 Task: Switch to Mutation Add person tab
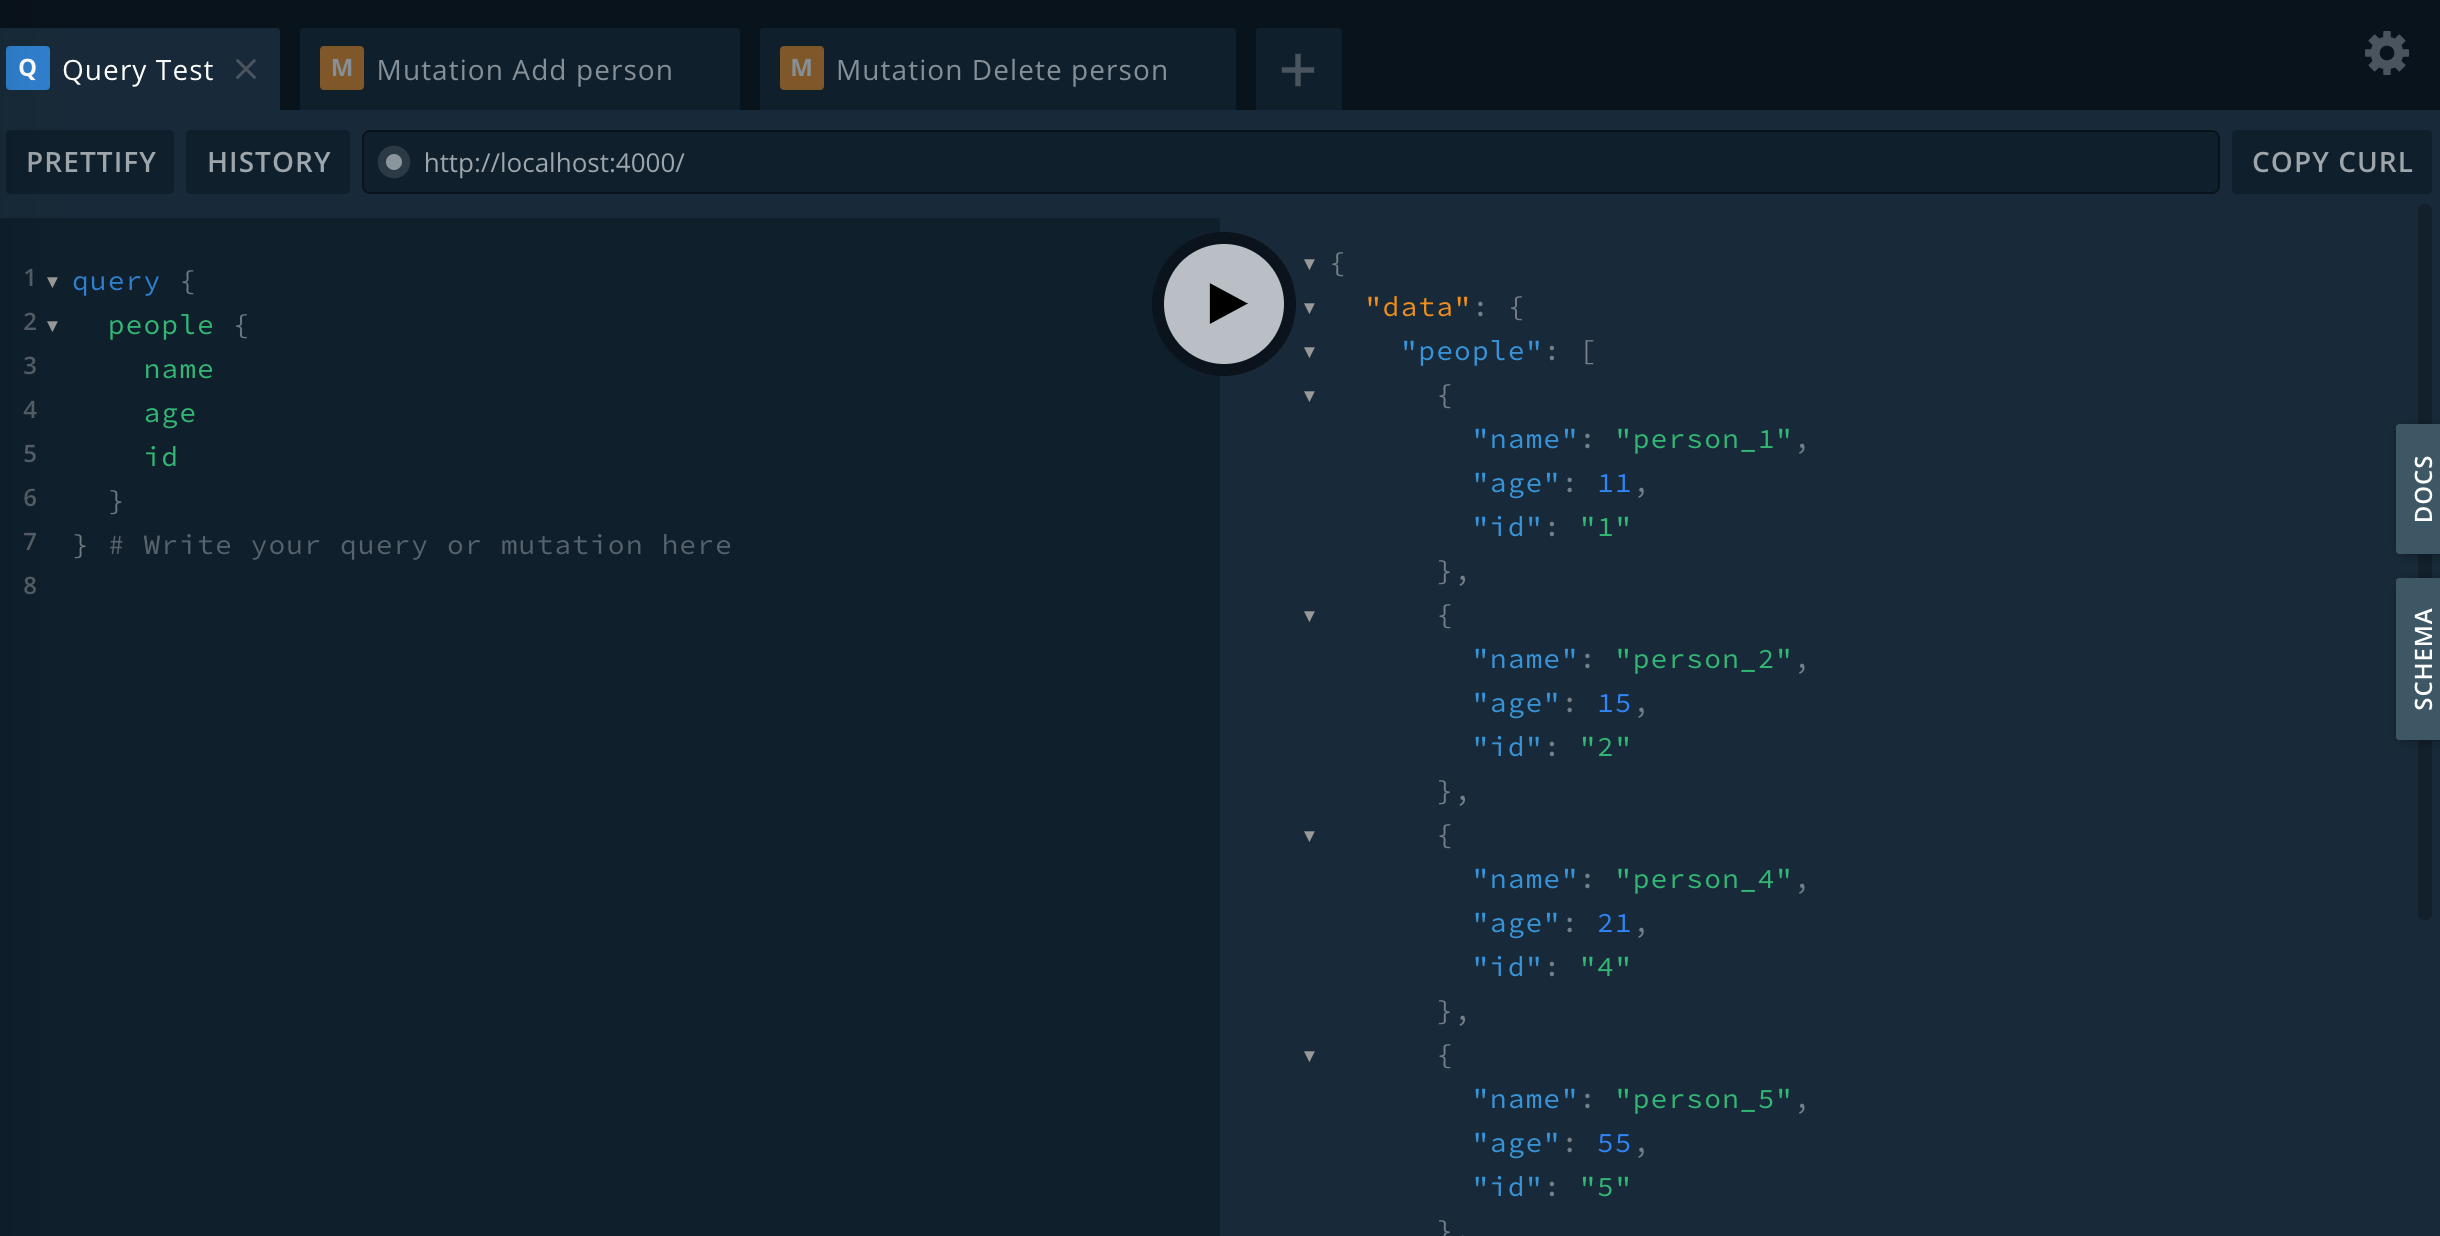pos(524,70)
